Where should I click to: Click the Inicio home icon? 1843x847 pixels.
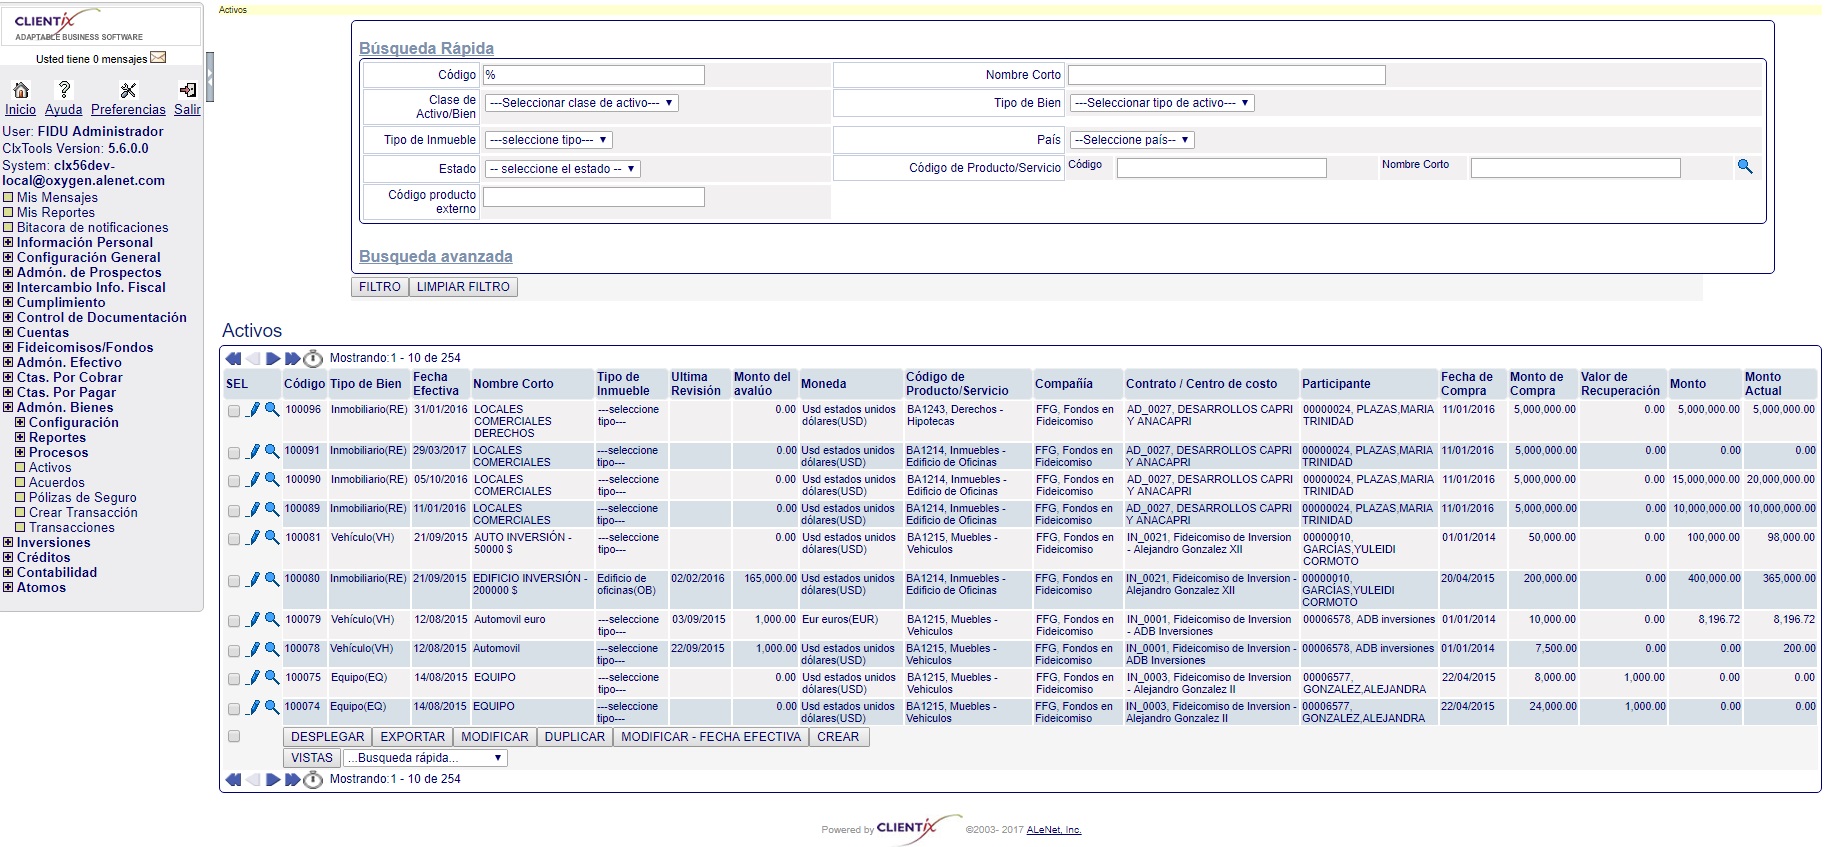[21, 90]
